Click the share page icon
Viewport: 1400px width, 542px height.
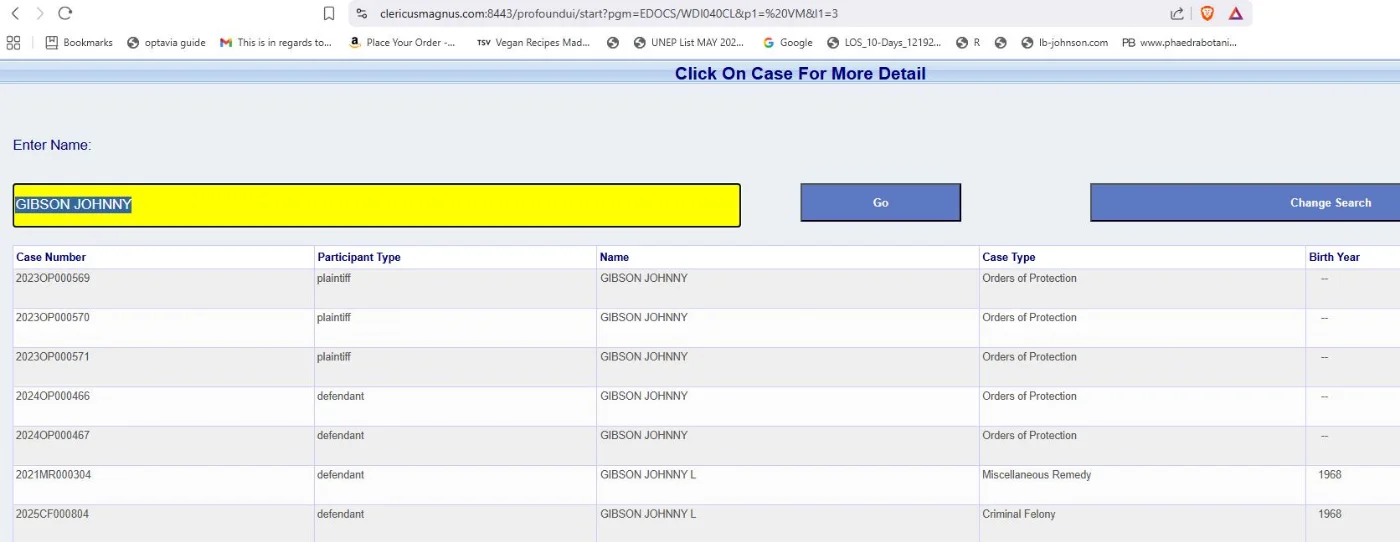pyautogui.click(x=1177, y=13)
